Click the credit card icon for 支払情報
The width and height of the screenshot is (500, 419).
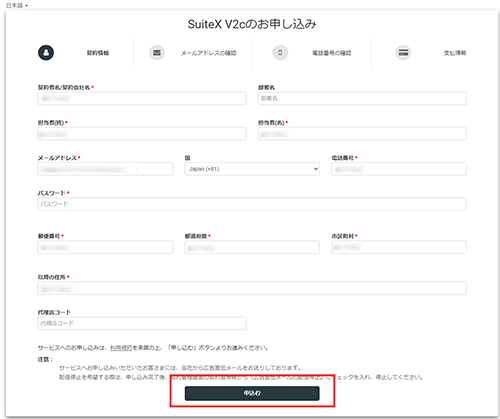[x=403, y=53]
